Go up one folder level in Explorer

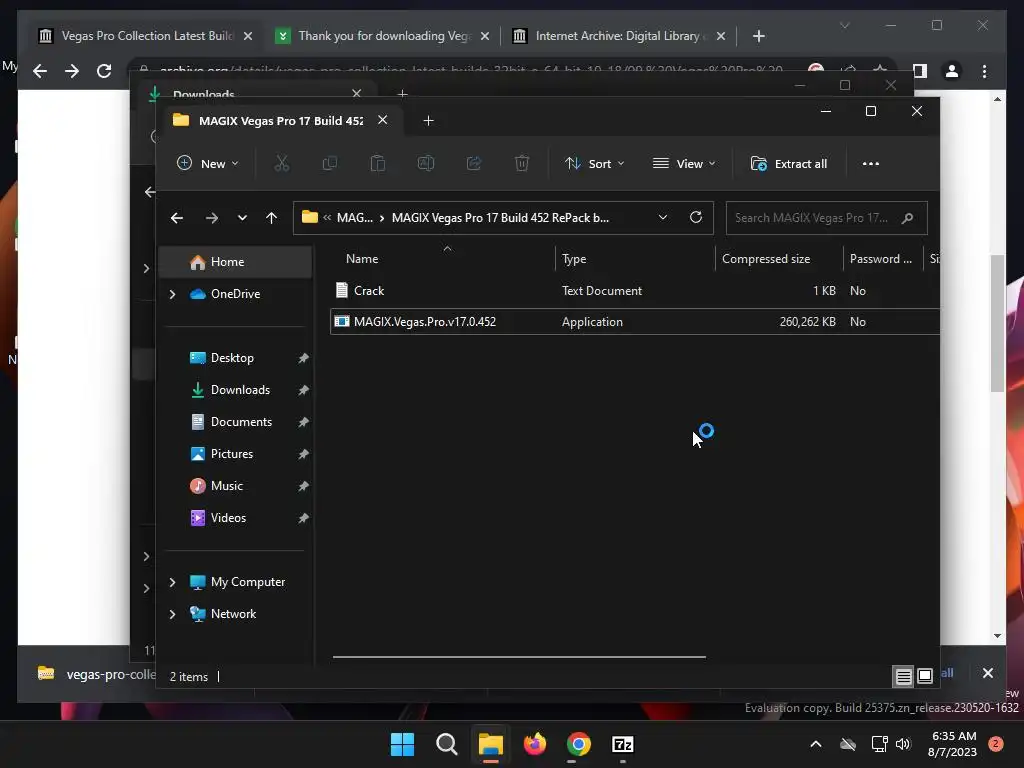click(272, 218)
